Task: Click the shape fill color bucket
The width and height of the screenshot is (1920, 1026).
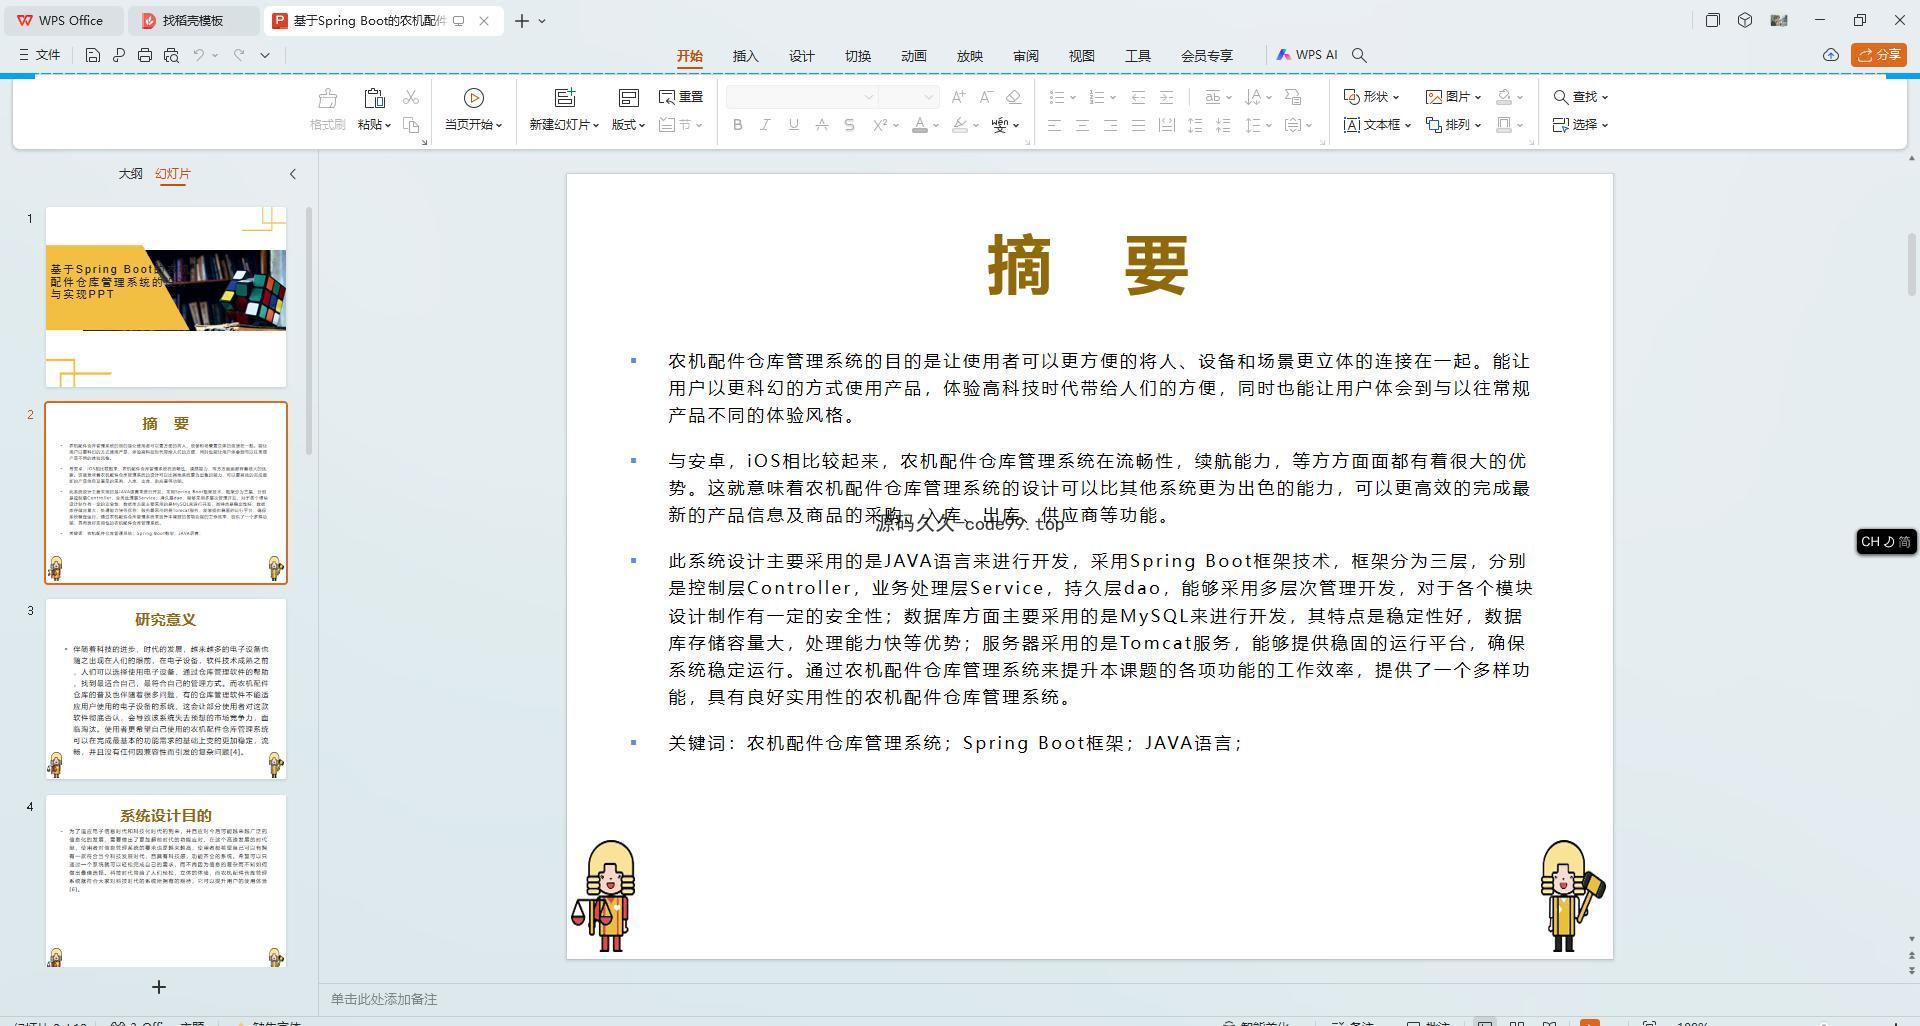Action: 1504,97
